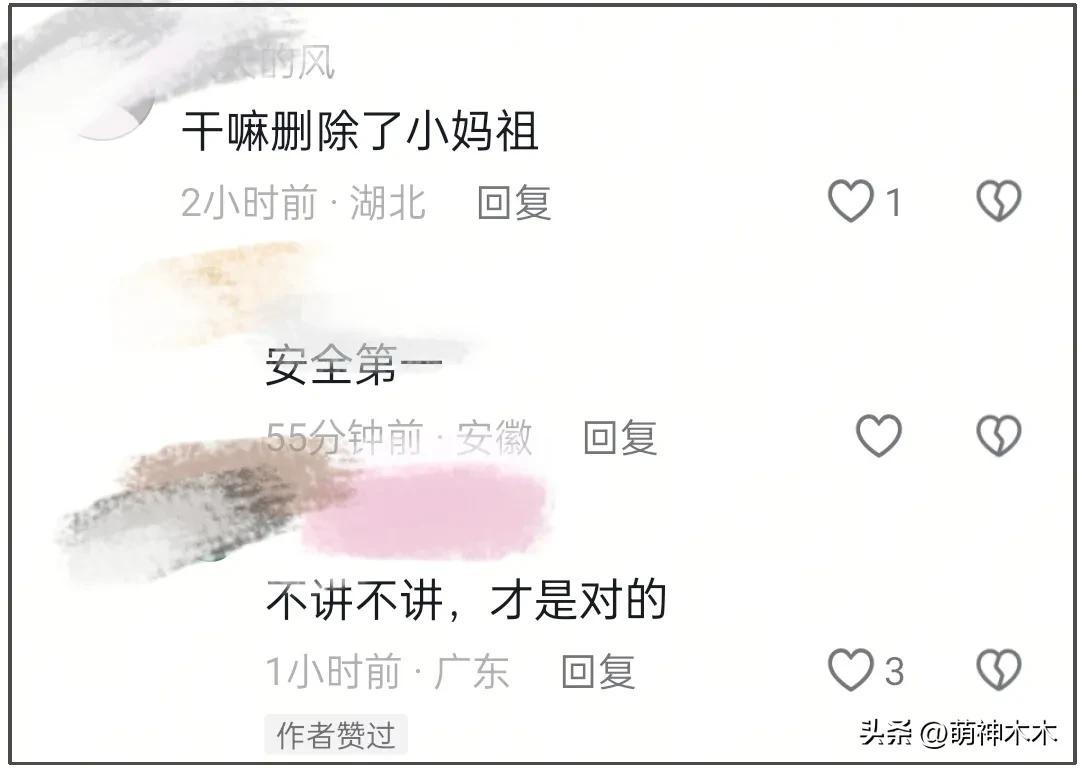Reply to the comment from 湖北
Screen dimensions: 1080x769
click(x=515, y=203)
